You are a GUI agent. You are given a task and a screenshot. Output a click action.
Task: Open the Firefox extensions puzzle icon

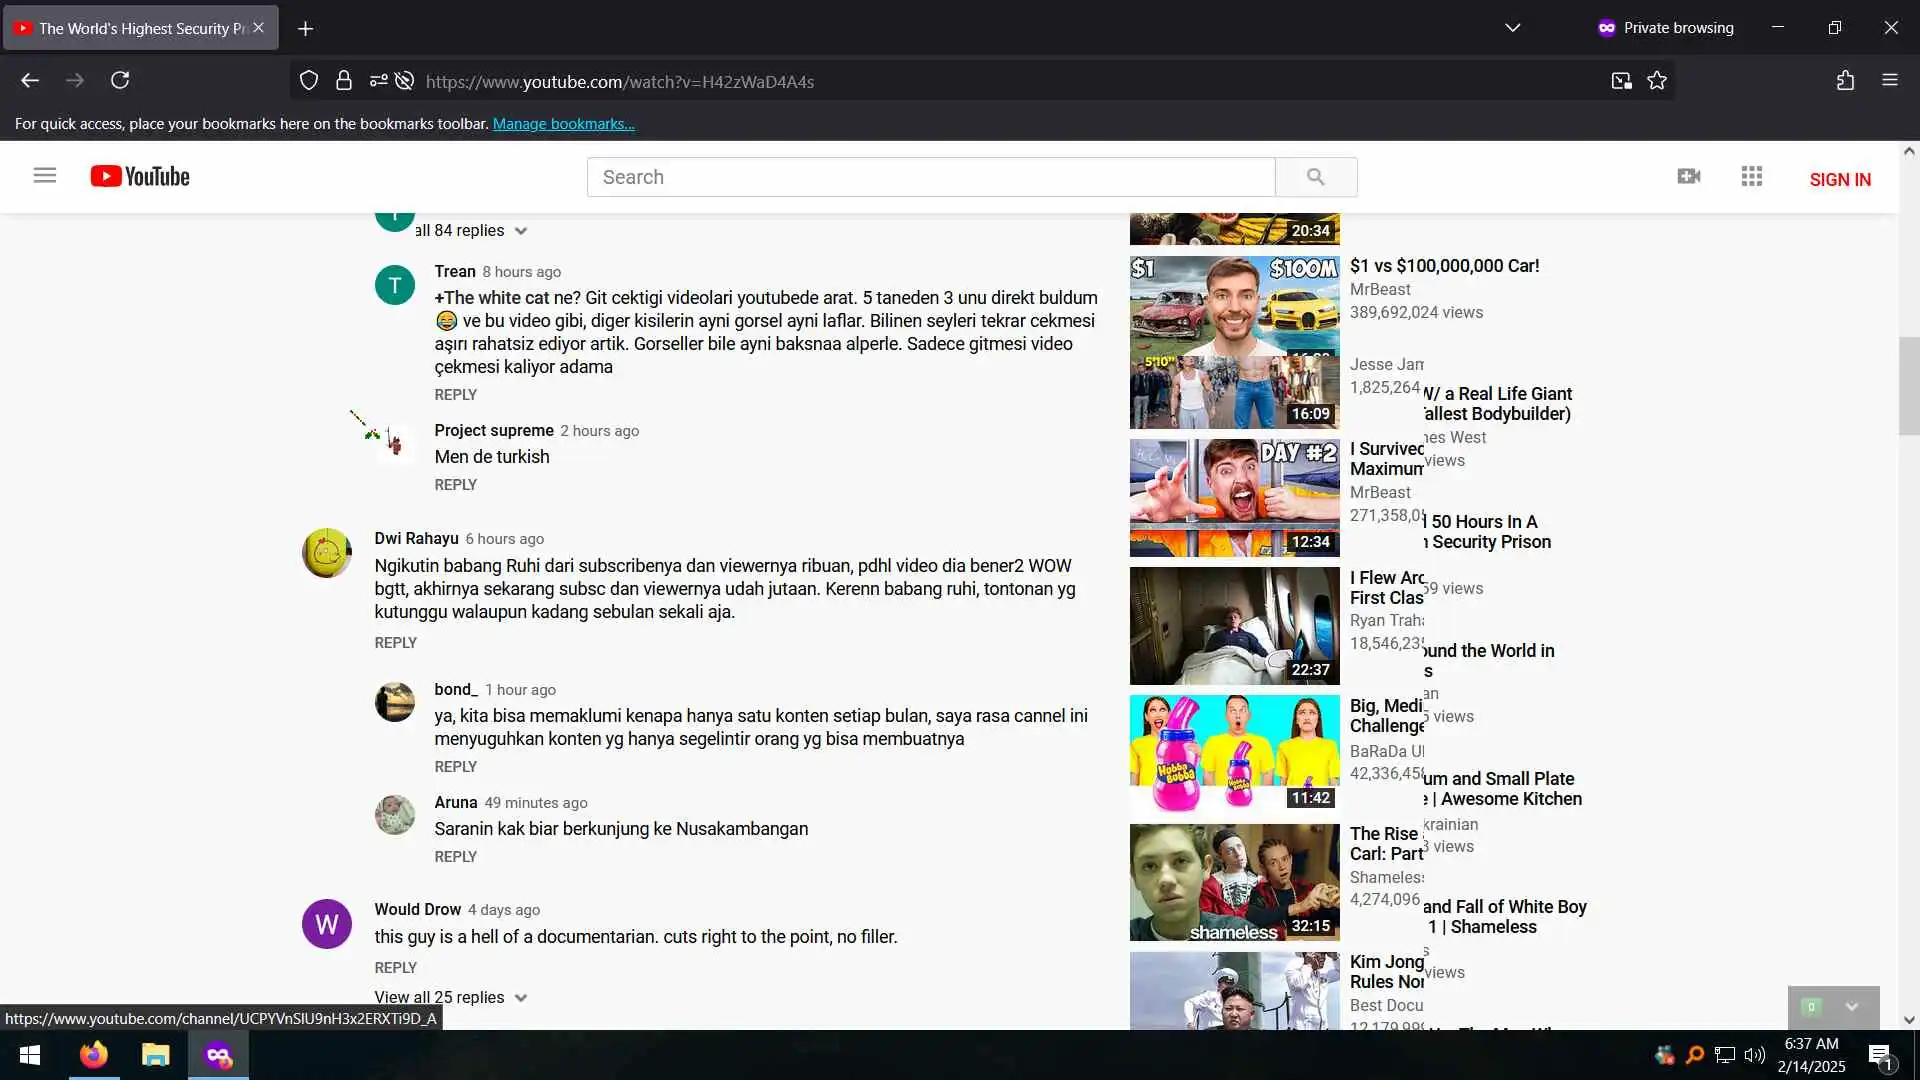[x=1845, y=81]
